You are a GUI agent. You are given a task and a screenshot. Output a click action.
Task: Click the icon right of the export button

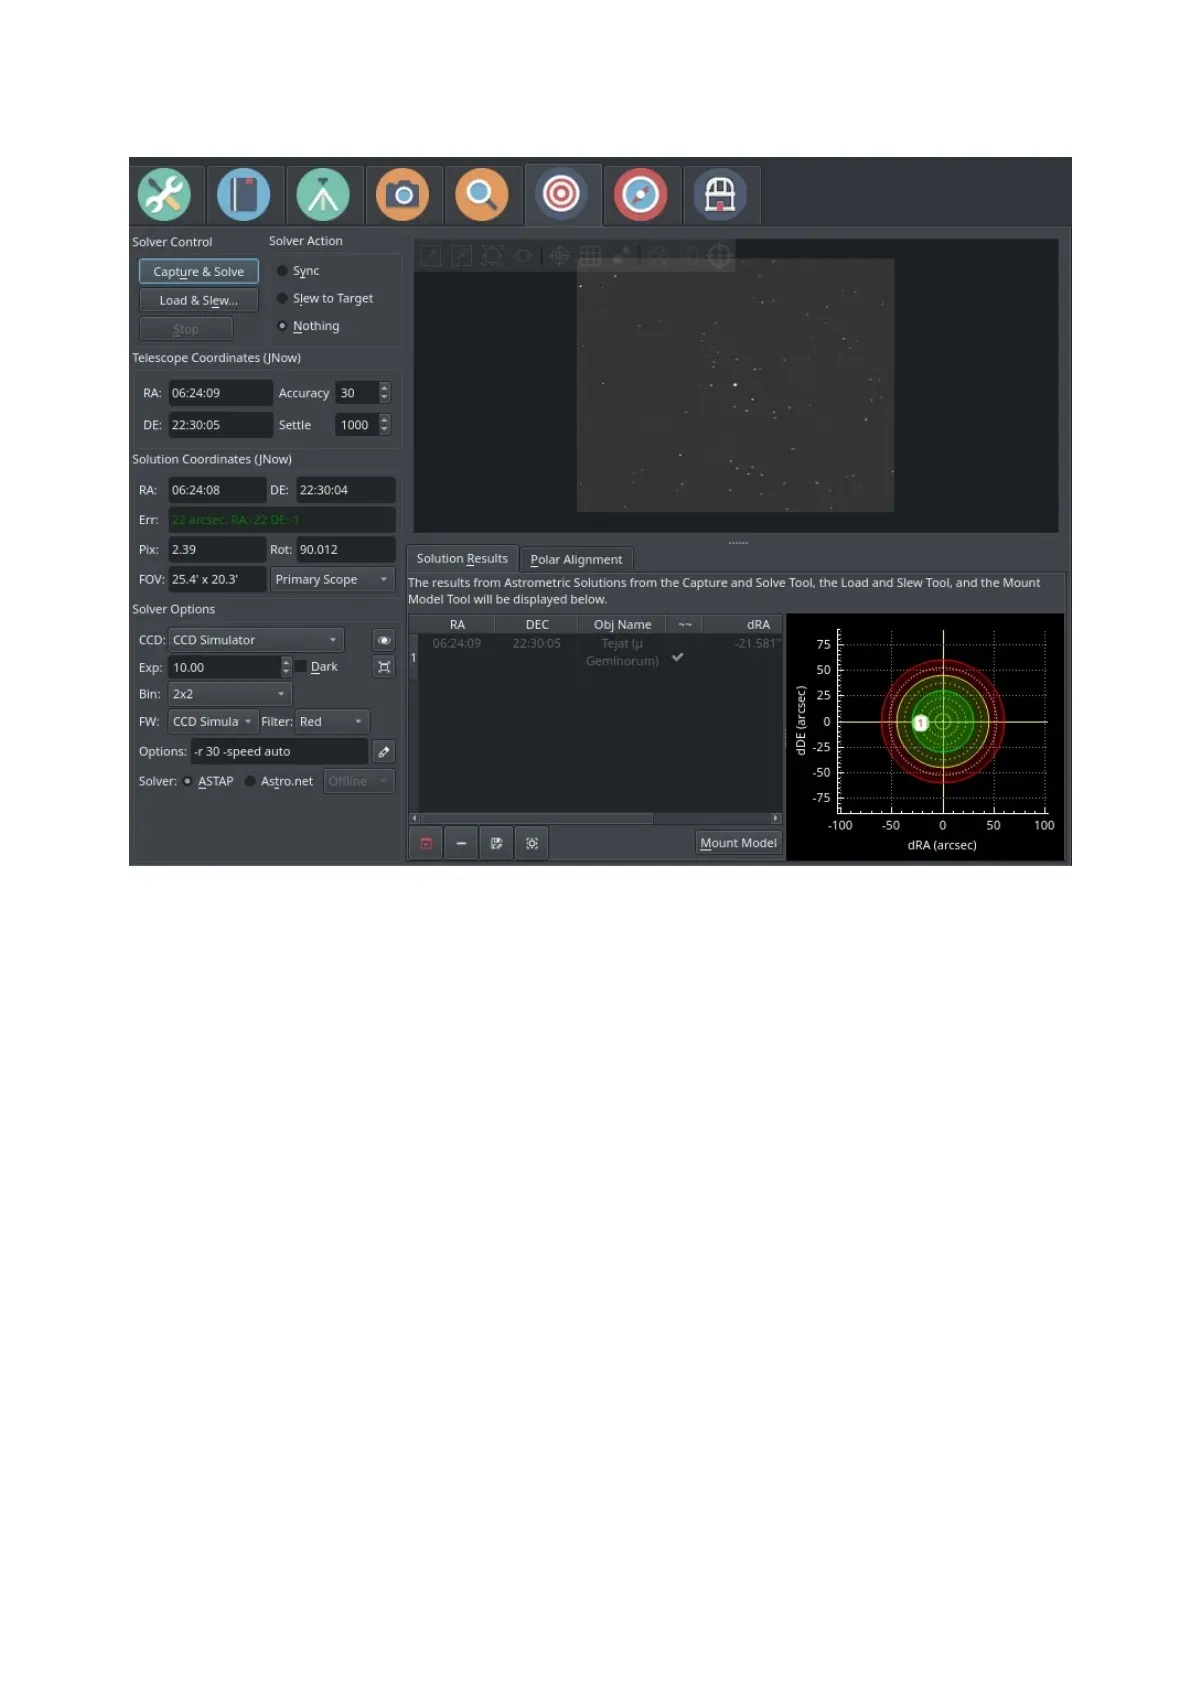(x=532, y=843)
